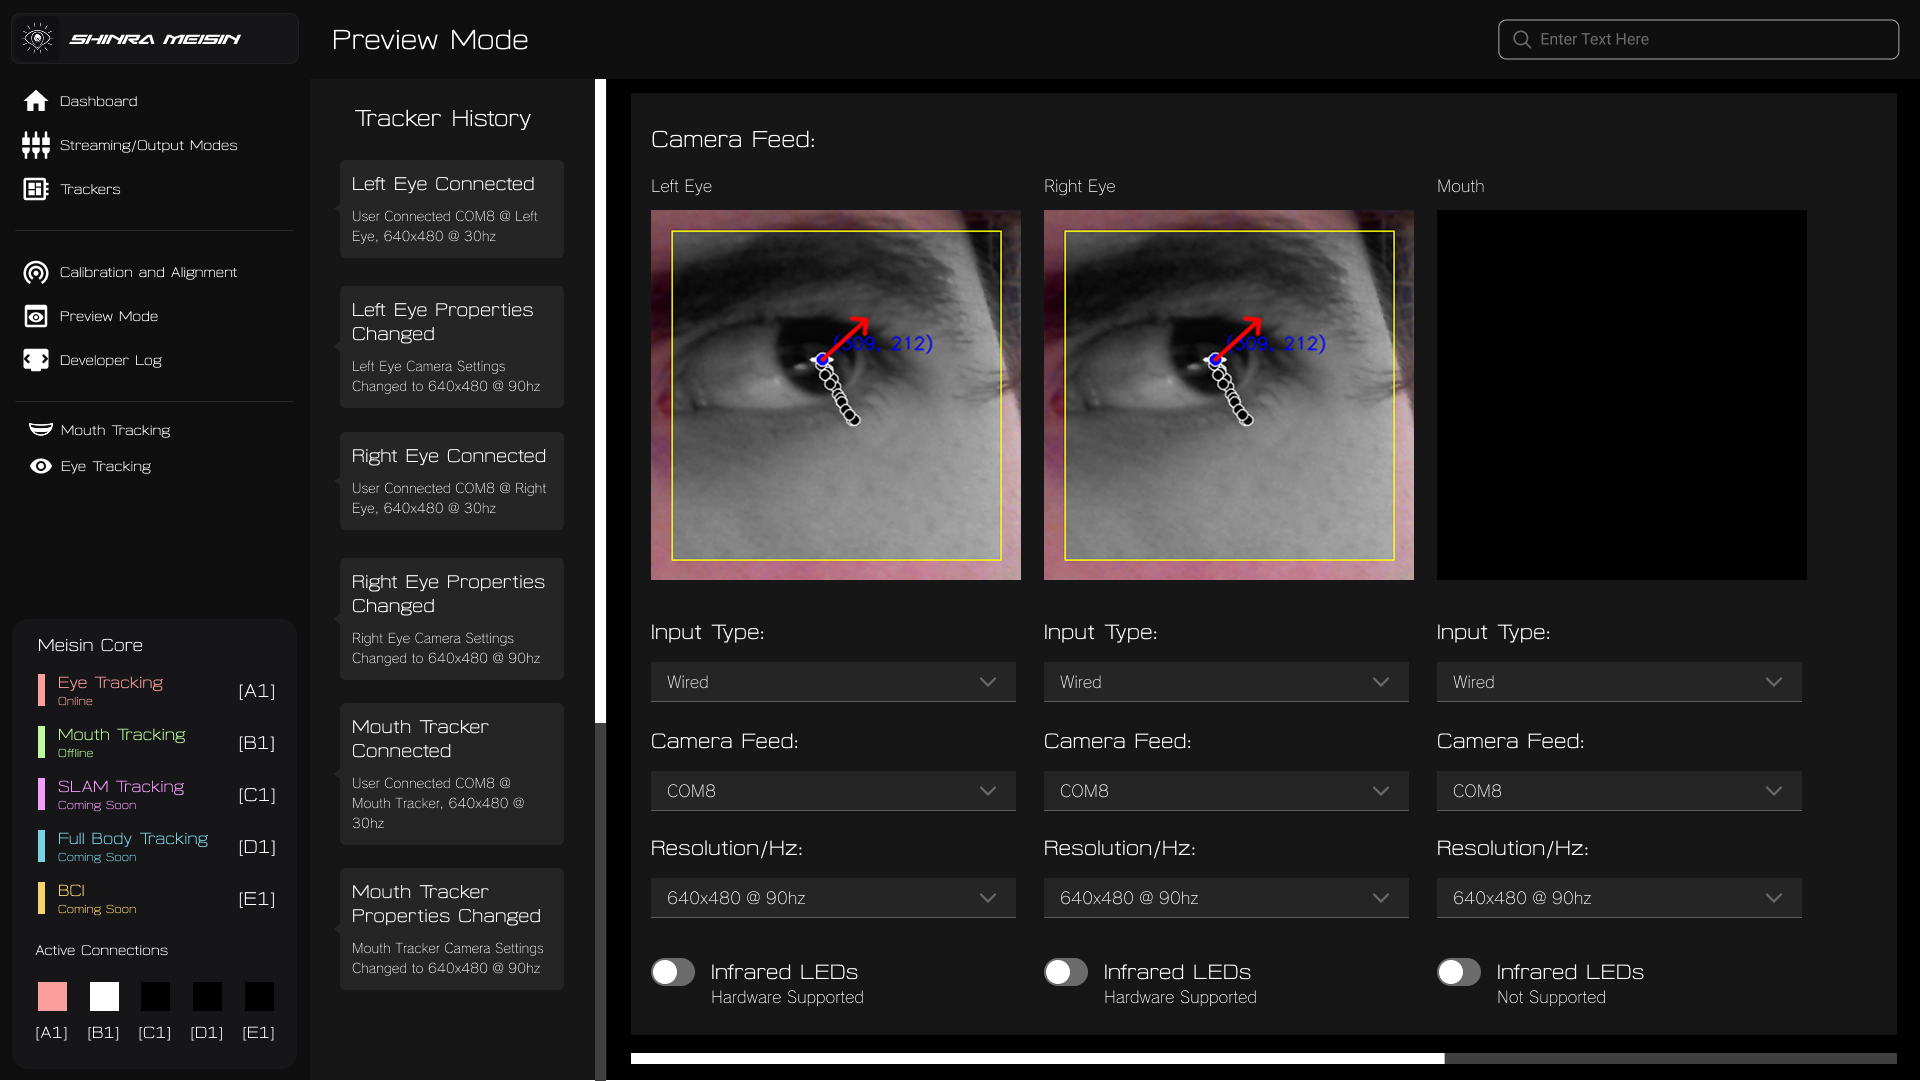
Task: Open the Developer Log
Action: pyautogui.click(x=110, y=360)
